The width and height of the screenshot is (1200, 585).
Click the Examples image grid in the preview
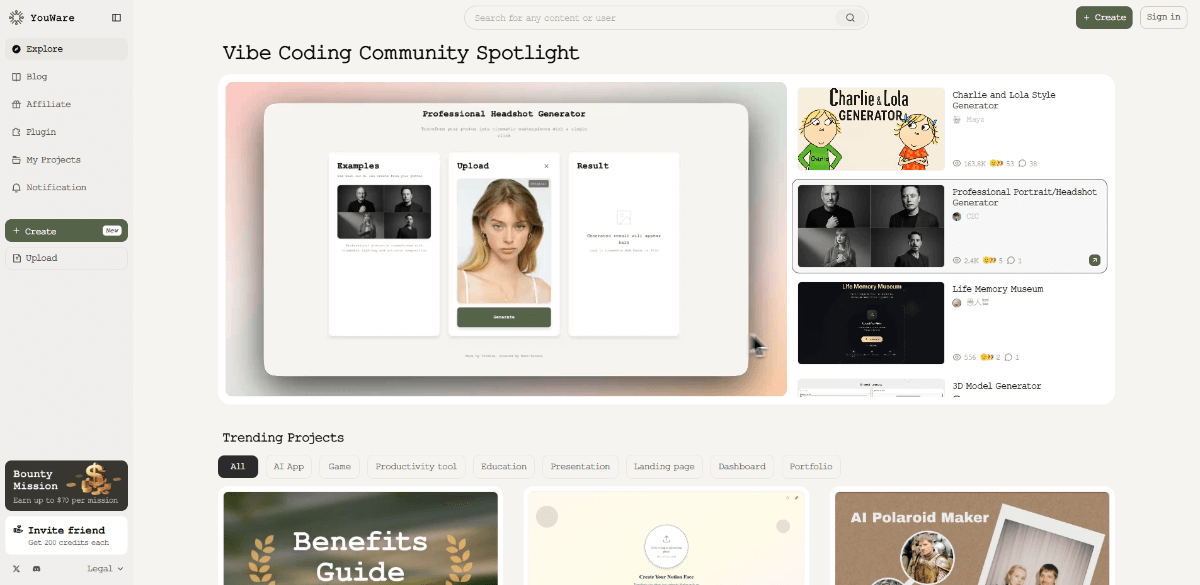coord(384,212)
